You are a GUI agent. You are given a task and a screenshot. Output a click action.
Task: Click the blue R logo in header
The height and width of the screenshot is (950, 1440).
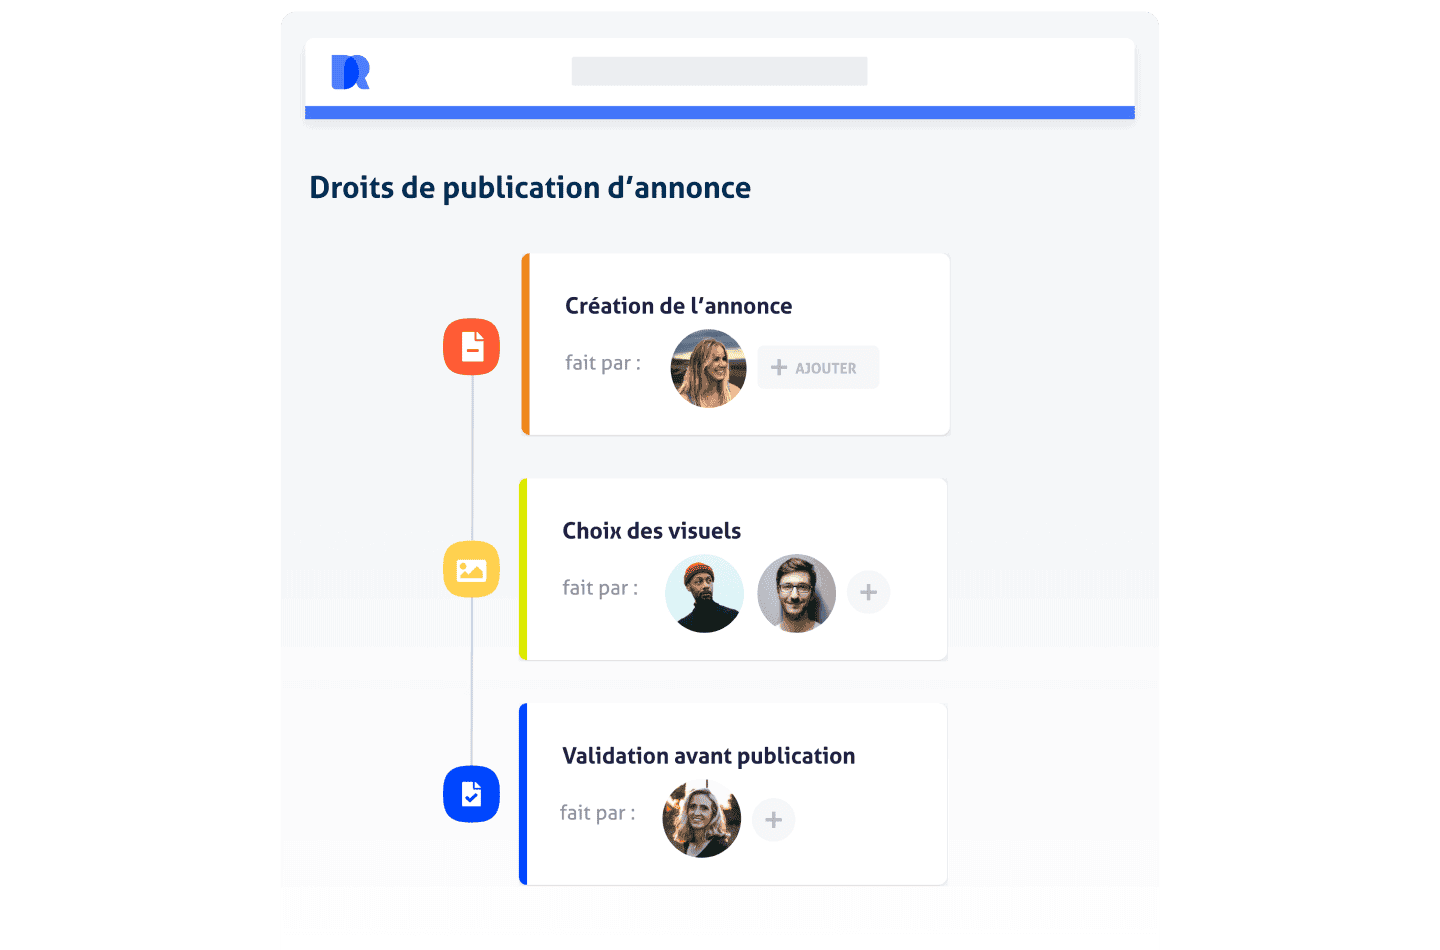[x=350, y=72]
